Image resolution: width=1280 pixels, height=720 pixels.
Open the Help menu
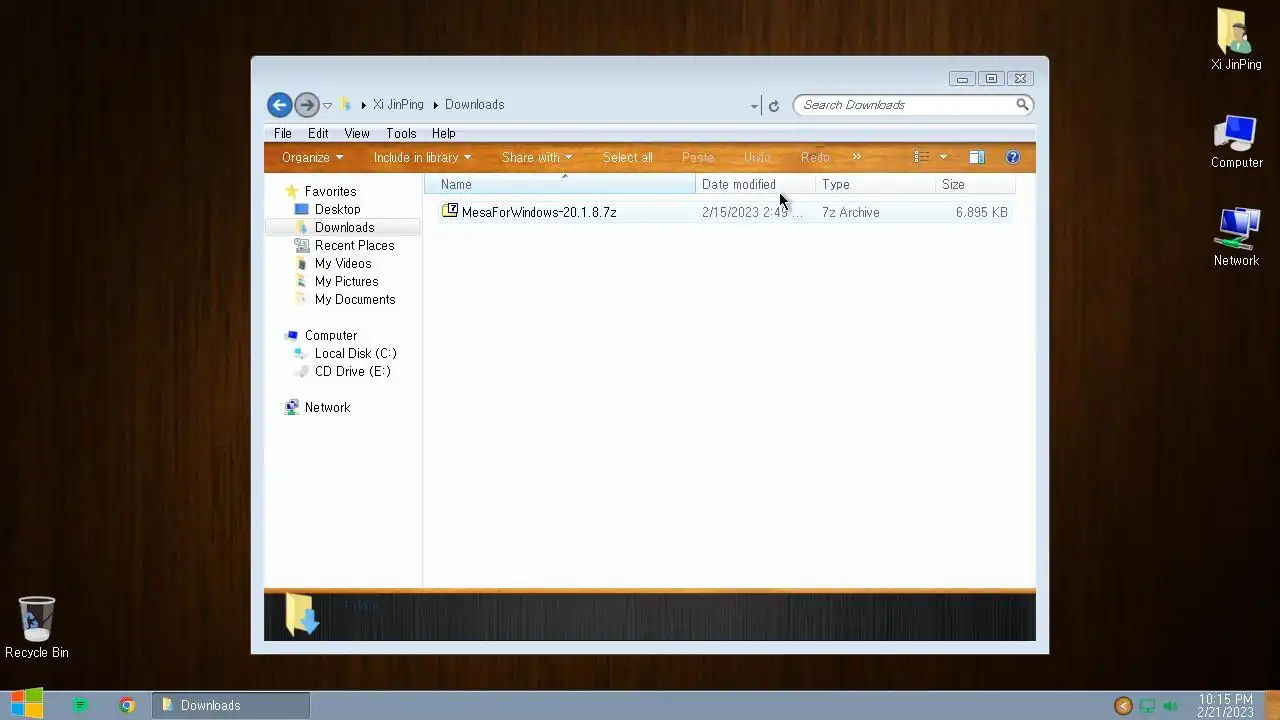pyautogui.click(x=443, y=133)
